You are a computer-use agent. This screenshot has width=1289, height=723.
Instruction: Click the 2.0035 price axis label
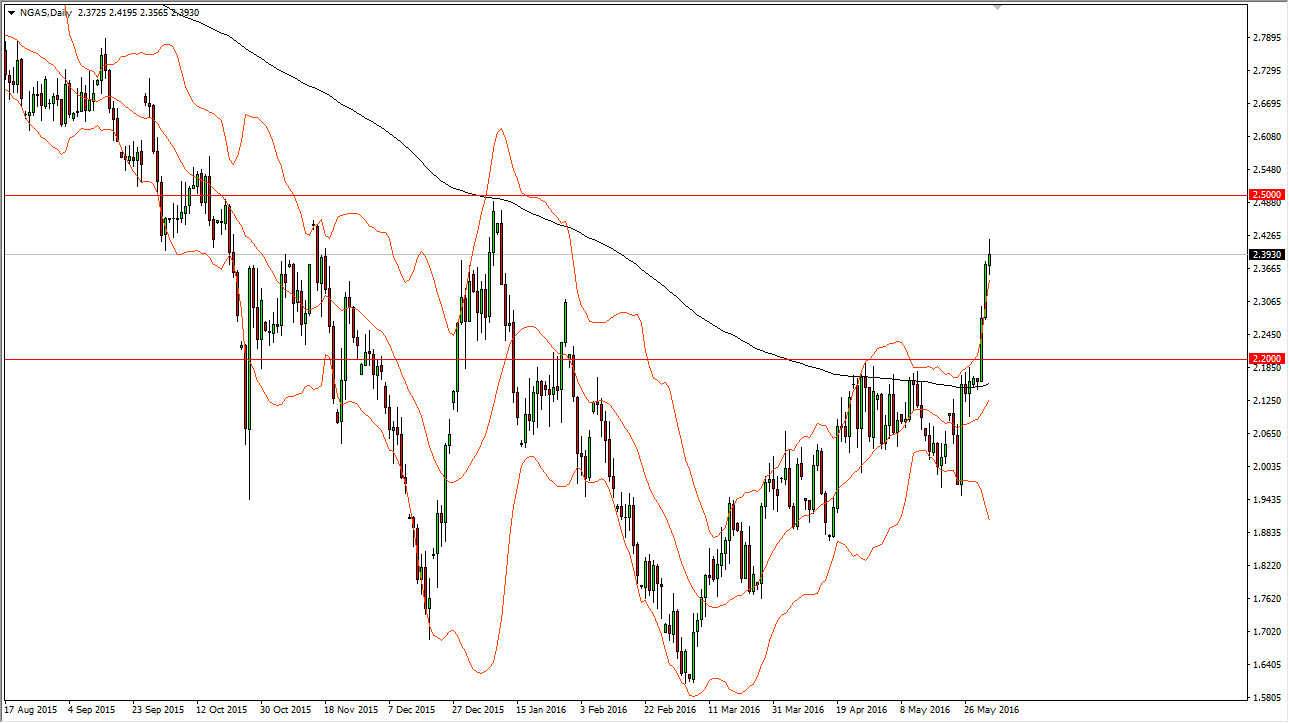pyautogui.click(x=1266, y=467)
